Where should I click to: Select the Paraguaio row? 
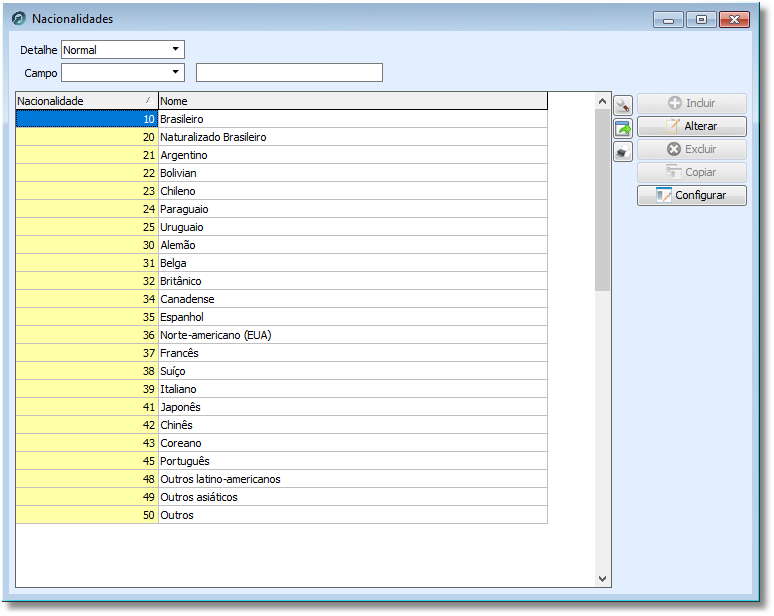tap(281, 209)
